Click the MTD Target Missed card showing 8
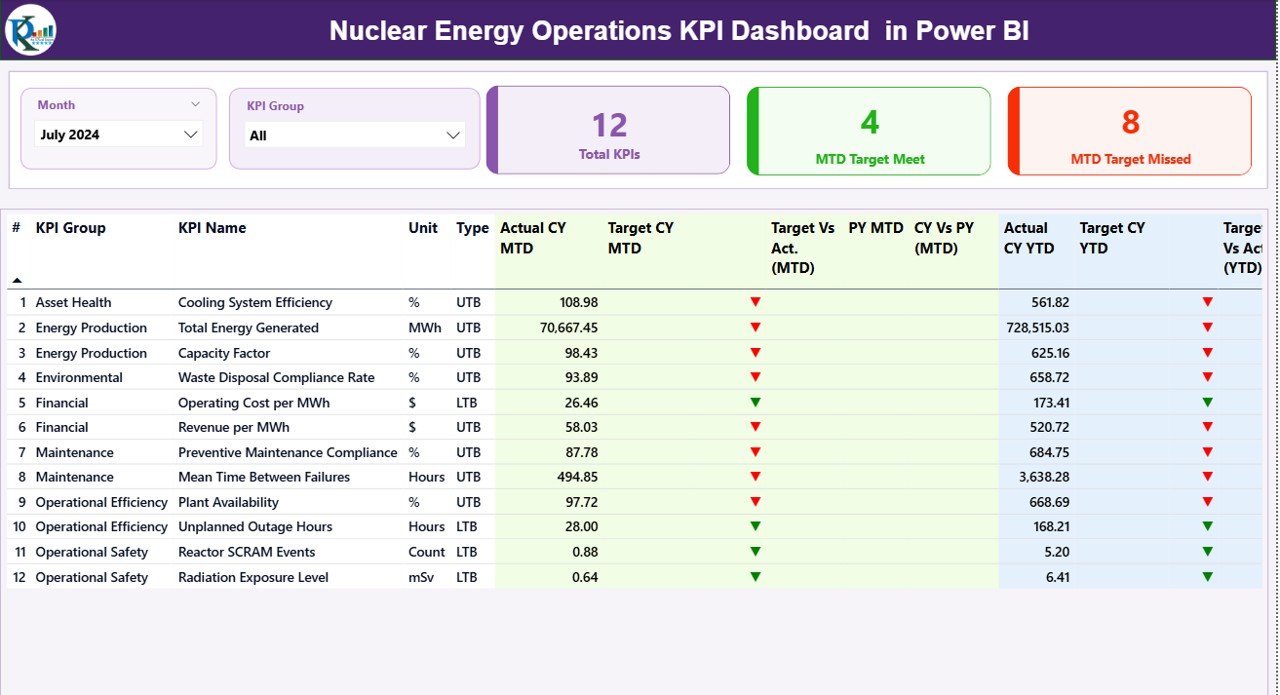This screenshot has height=695, width=1280. pyautogui.click(x=1129, y=130)
